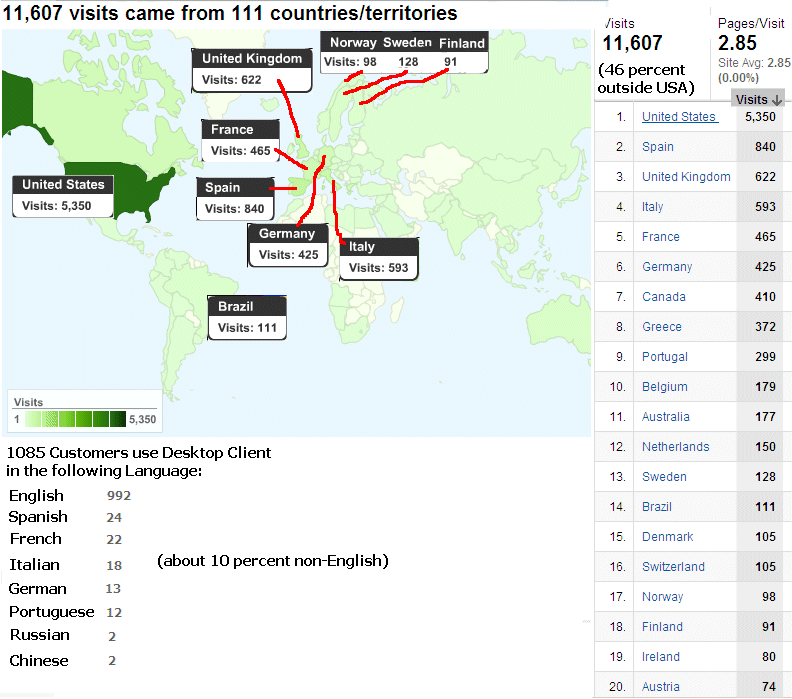Click the United States map callout

(x=63, y=196)
